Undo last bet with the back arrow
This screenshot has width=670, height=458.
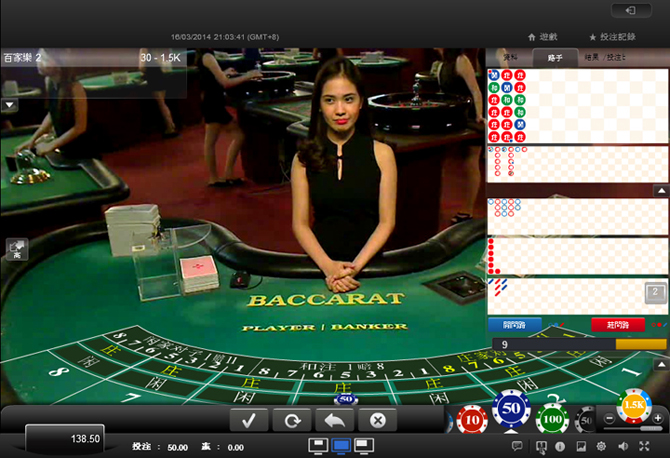click(335, 420)
